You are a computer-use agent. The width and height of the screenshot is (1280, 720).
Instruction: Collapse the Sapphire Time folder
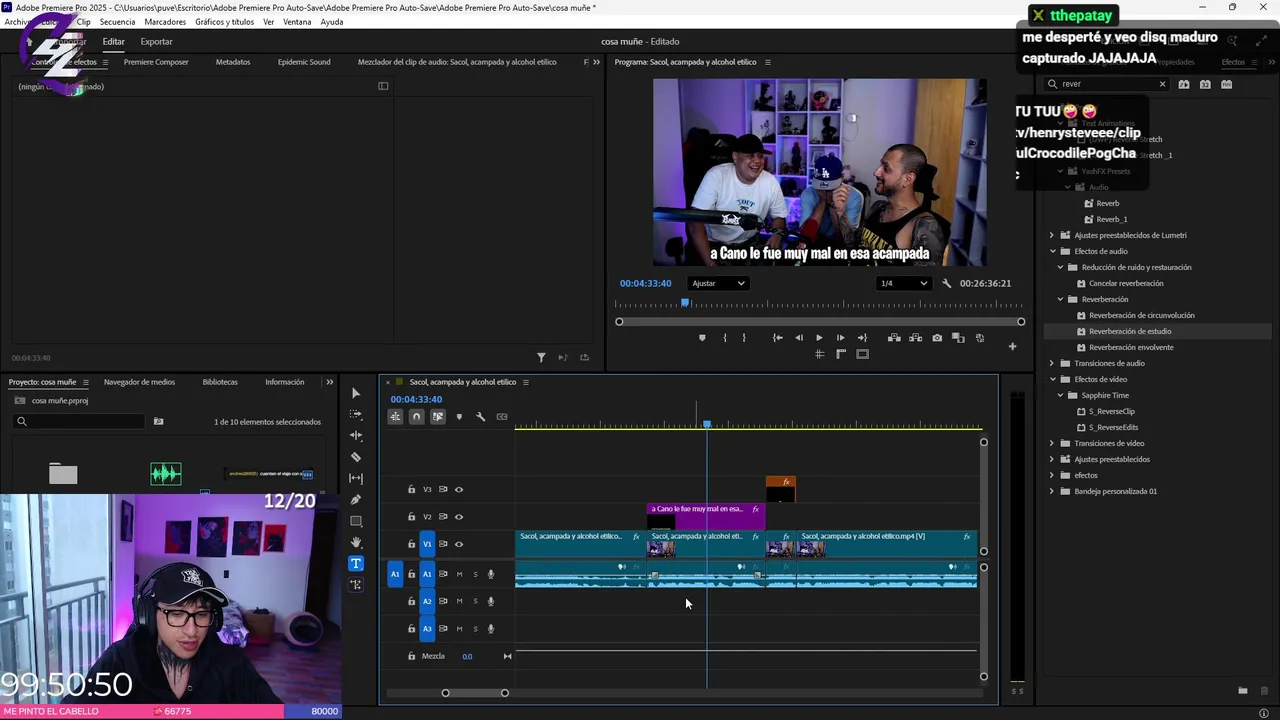pos(1061,395)
